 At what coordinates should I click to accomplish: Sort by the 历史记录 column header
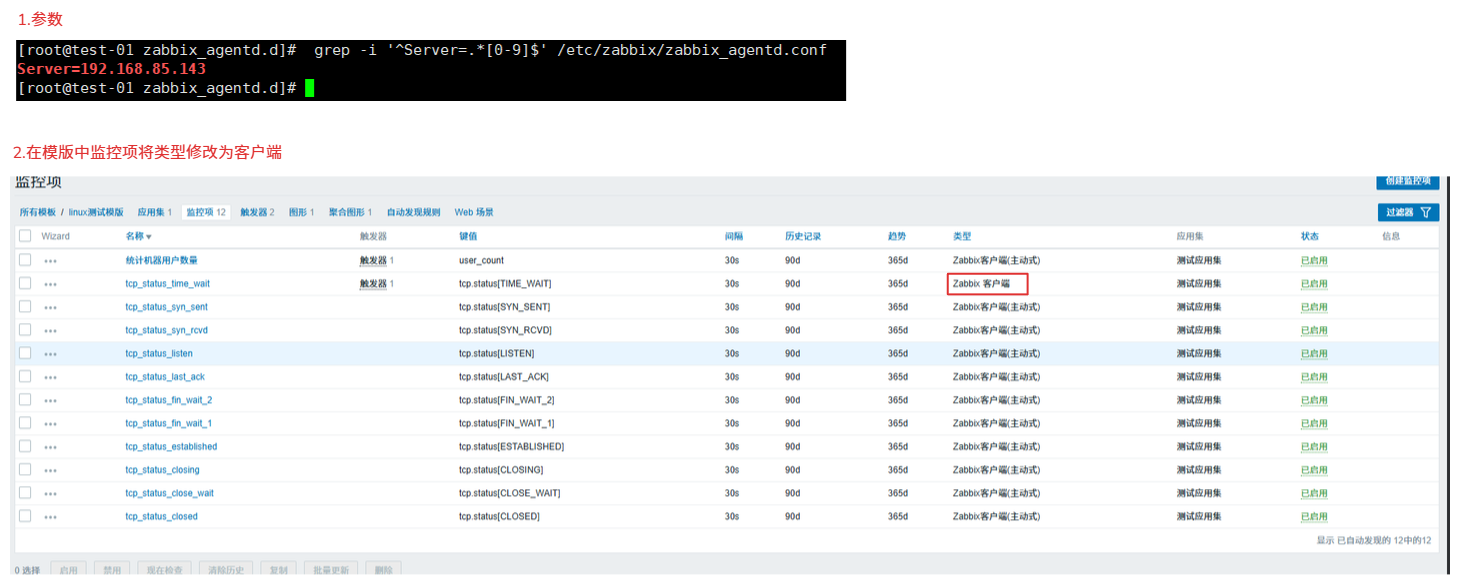(803, 237)
